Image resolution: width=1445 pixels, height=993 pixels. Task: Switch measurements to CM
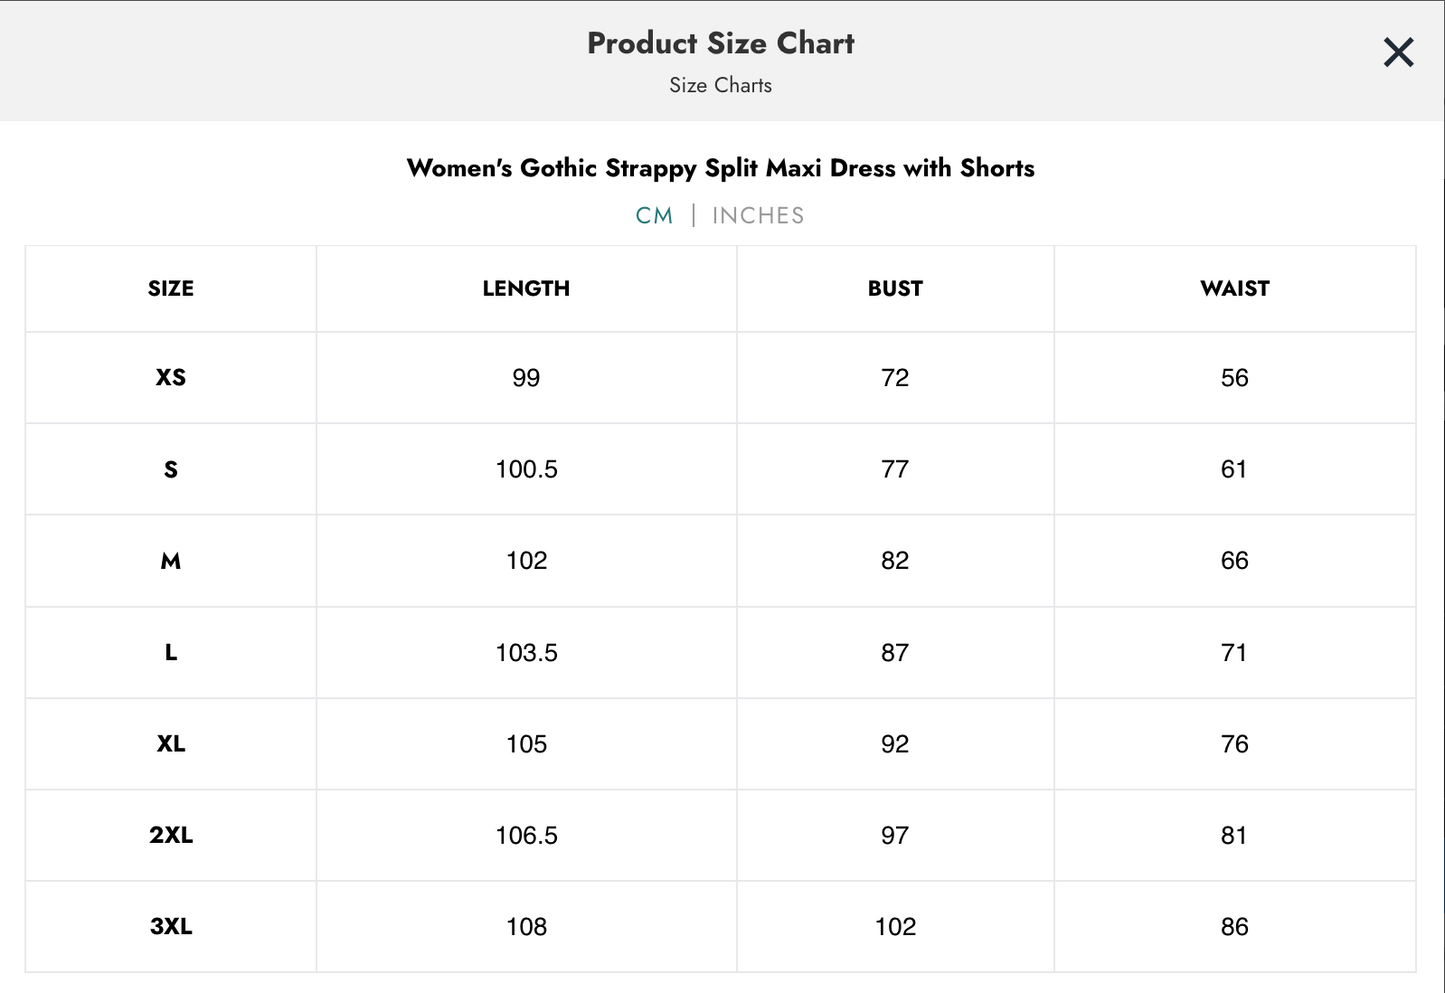pyautogui.click(x=655, y=214)
